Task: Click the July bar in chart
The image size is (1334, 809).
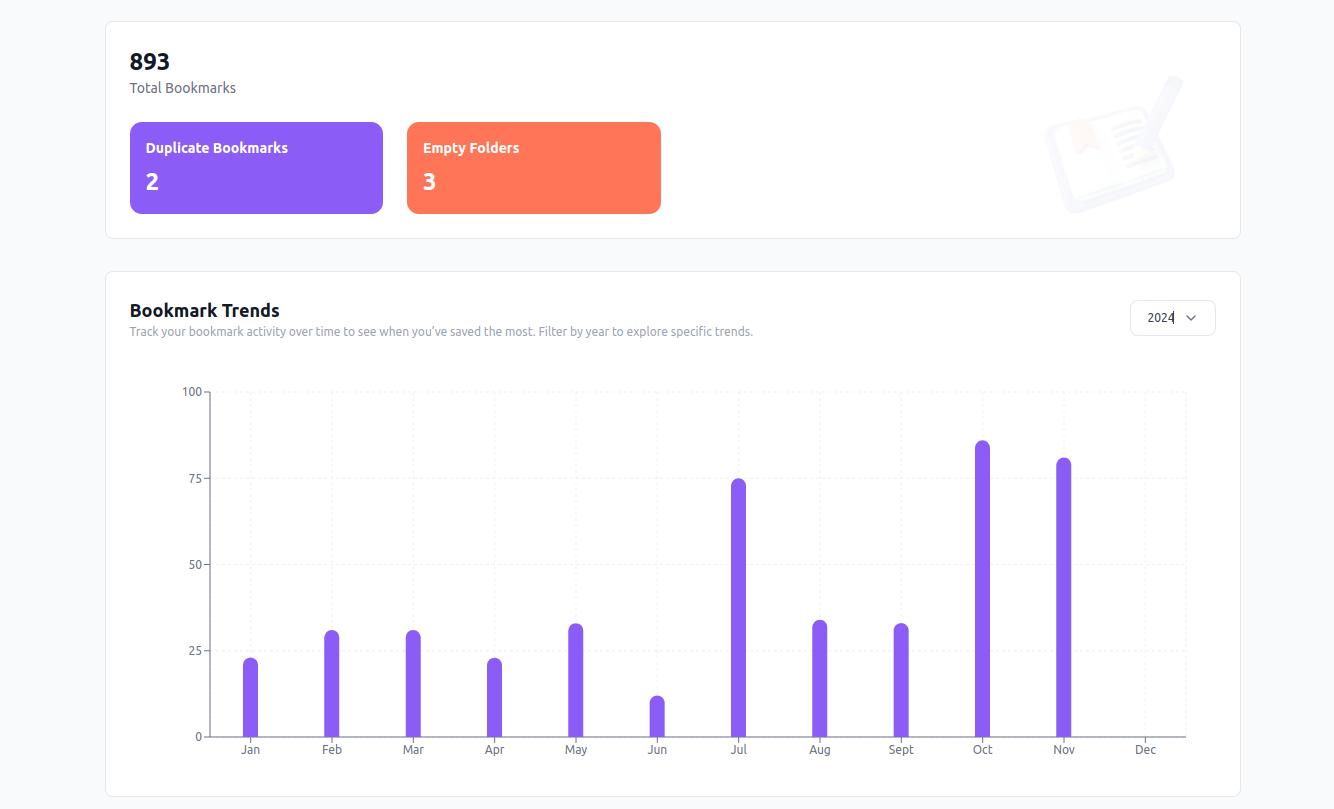Action: [x=738, y=607]
